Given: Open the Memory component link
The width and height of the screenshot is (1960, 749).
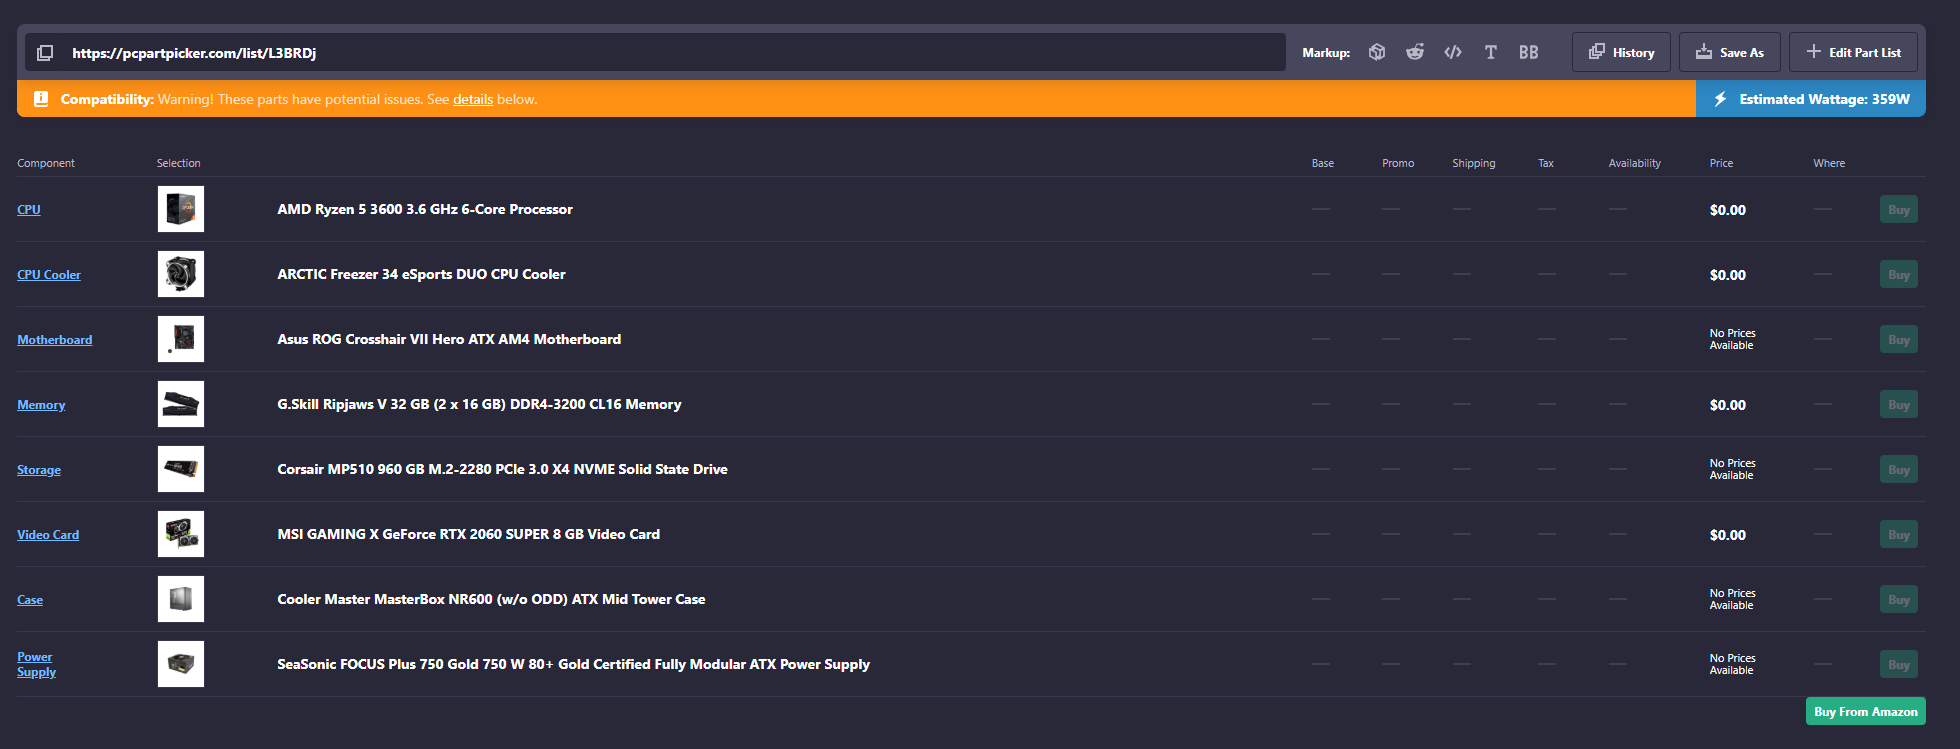Looking at the screenshot, I should (41, 404).
